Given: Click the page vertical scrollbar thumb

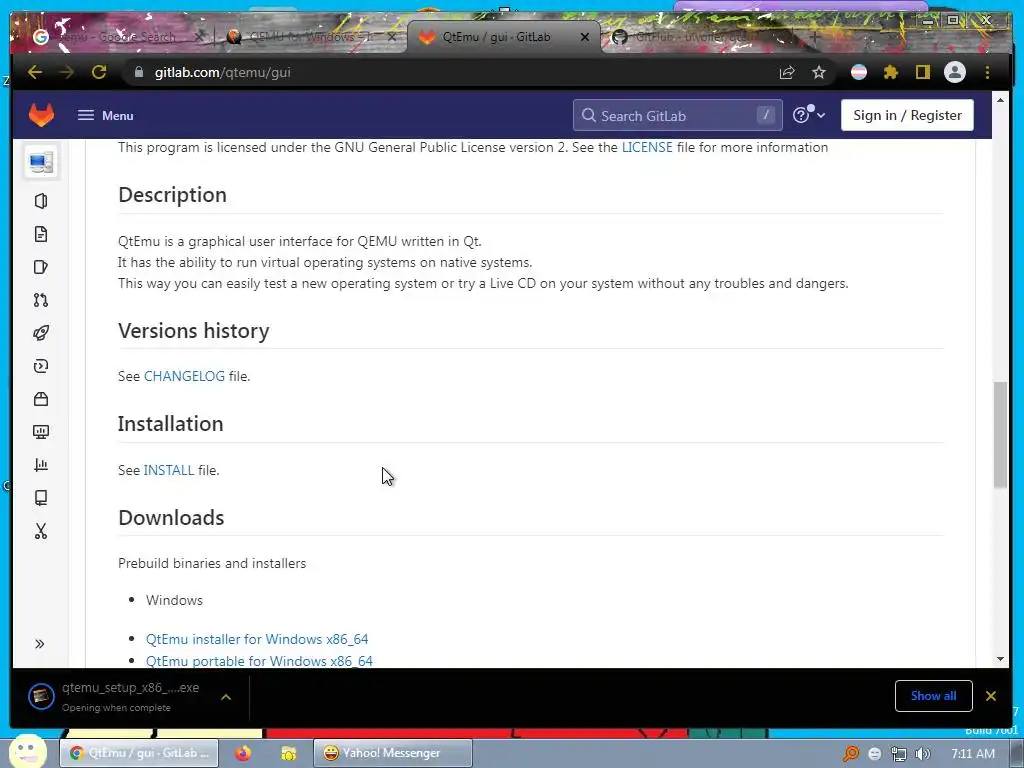Looking at the screenshot, I should point(1000,434).
